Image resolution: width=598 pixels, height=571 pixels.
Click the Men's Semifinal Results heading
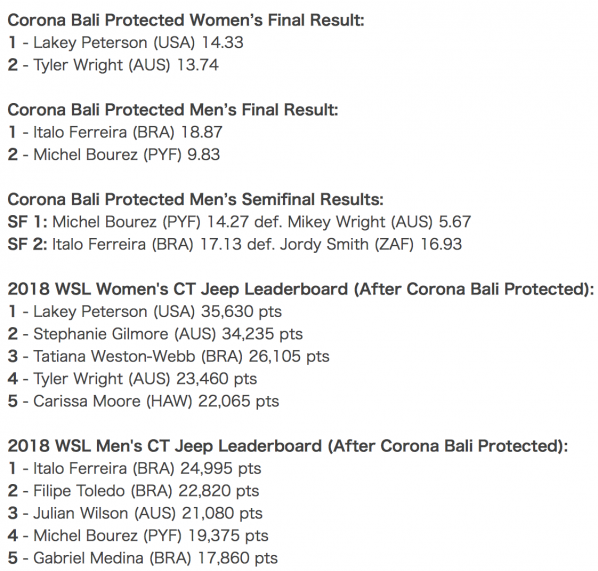tap(195, 199)
